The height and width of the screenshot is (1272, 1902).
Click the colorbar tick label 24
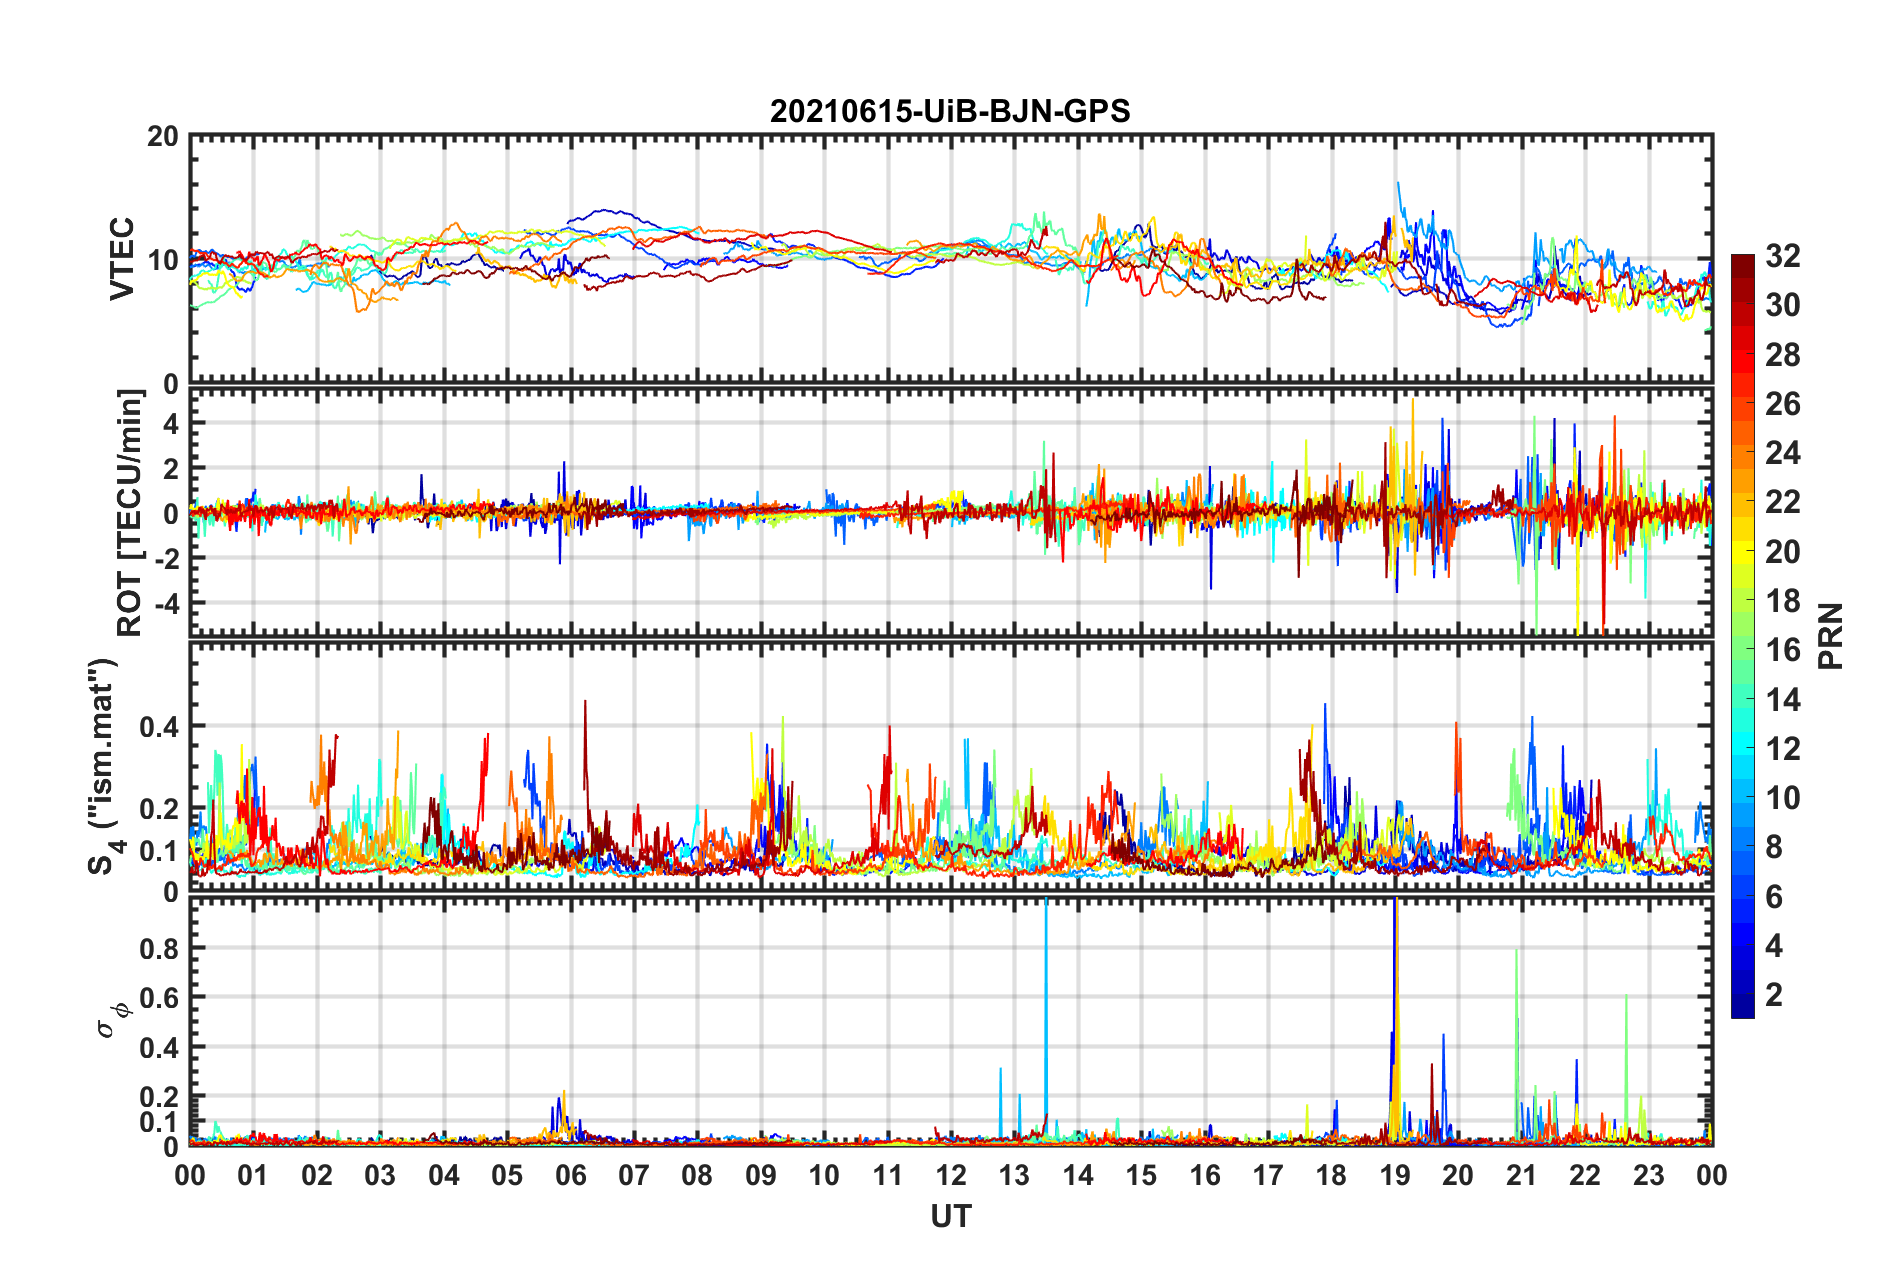1783,454
